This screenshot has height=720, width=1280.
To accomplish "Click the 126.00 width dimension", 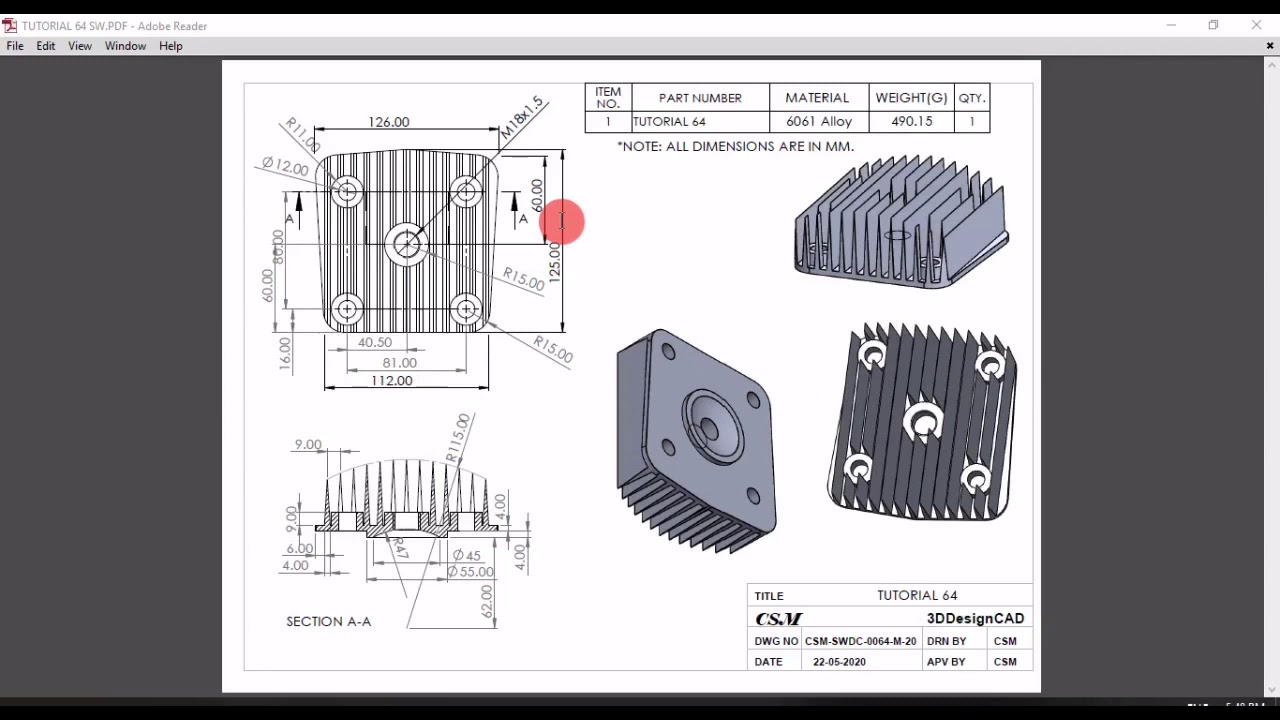I will 389,122.
